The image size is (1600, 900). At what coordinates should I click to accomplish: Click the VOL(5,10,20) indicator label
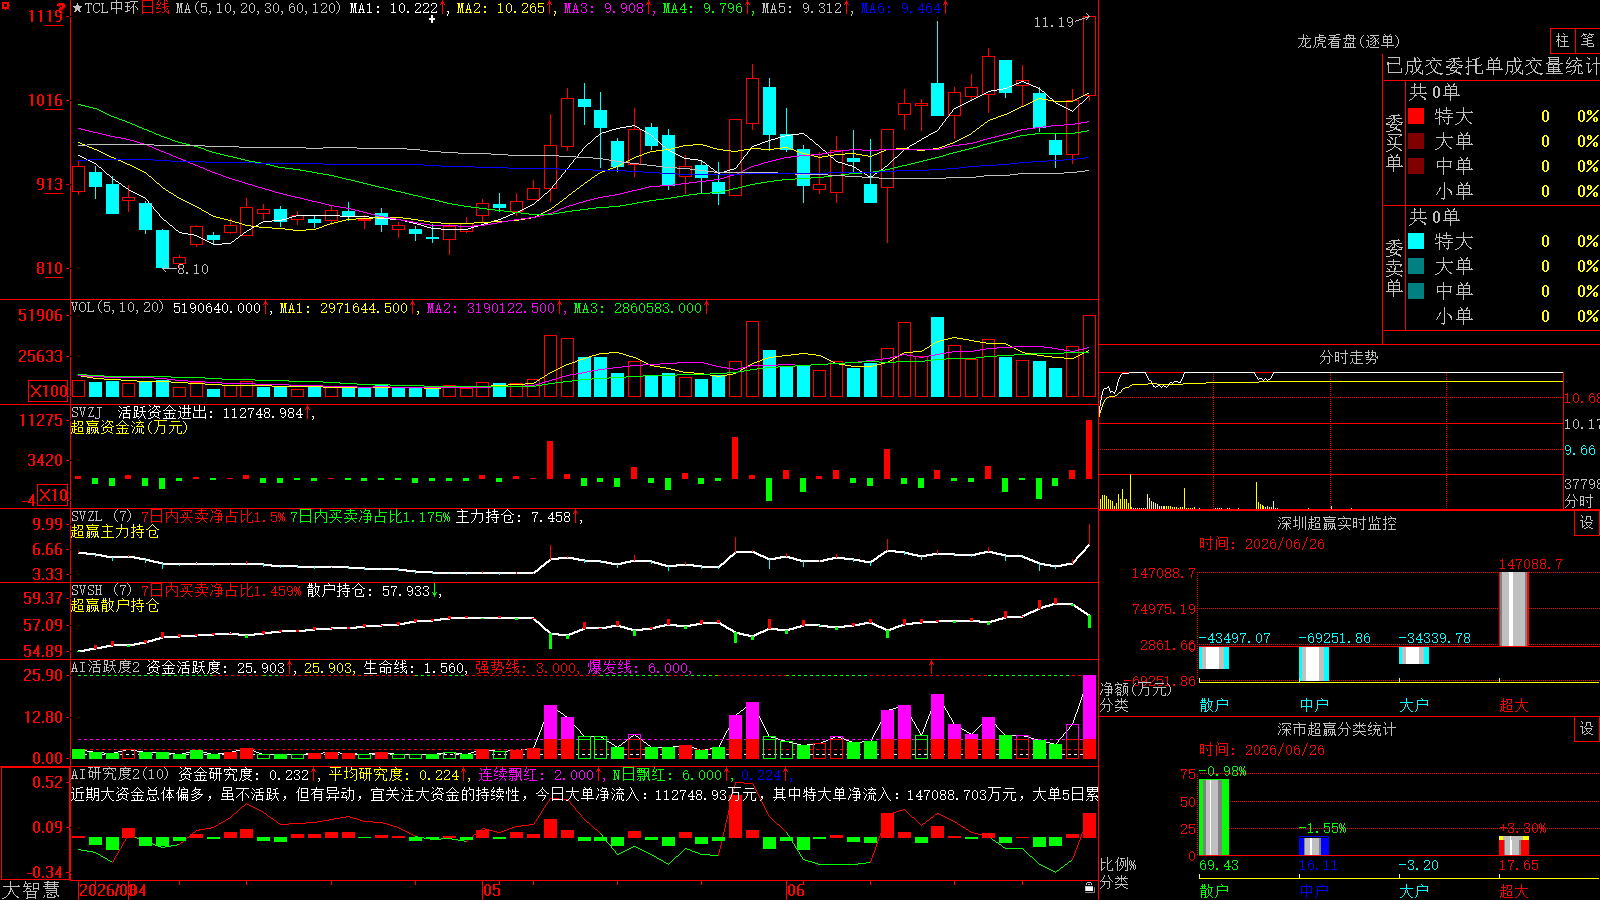tap(118, 308)
